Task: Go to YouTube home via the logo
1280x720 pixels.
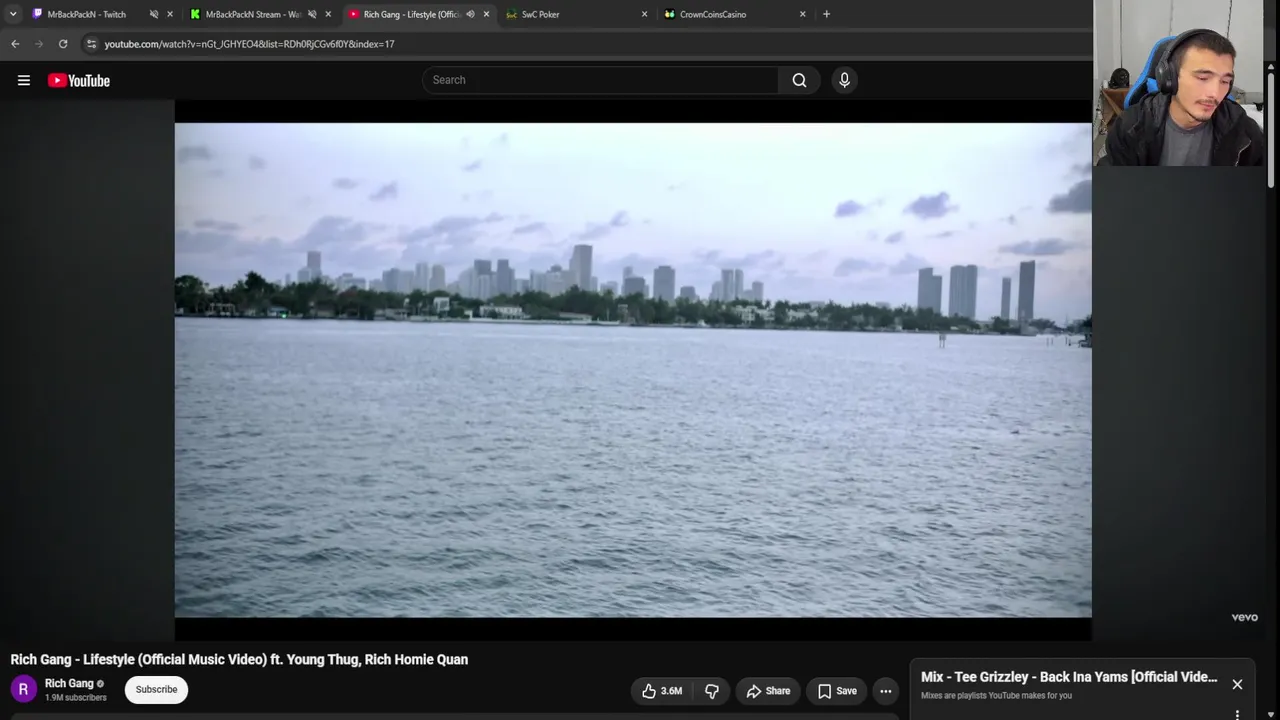Action: [x=79, y=81]
